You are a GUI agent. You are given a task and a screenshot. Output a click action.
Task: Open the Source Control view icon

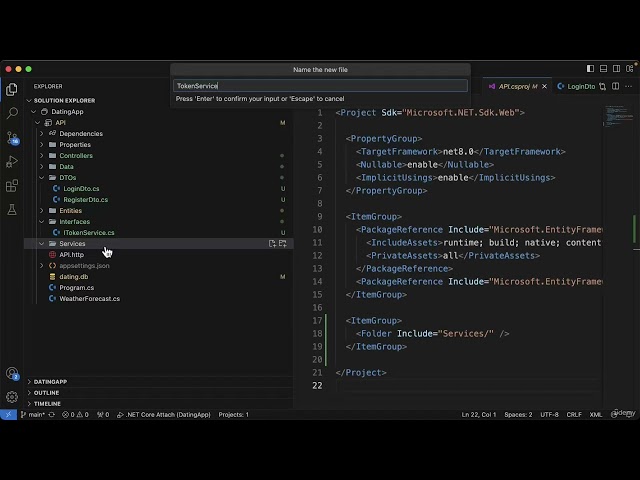[x=12, y=138]
